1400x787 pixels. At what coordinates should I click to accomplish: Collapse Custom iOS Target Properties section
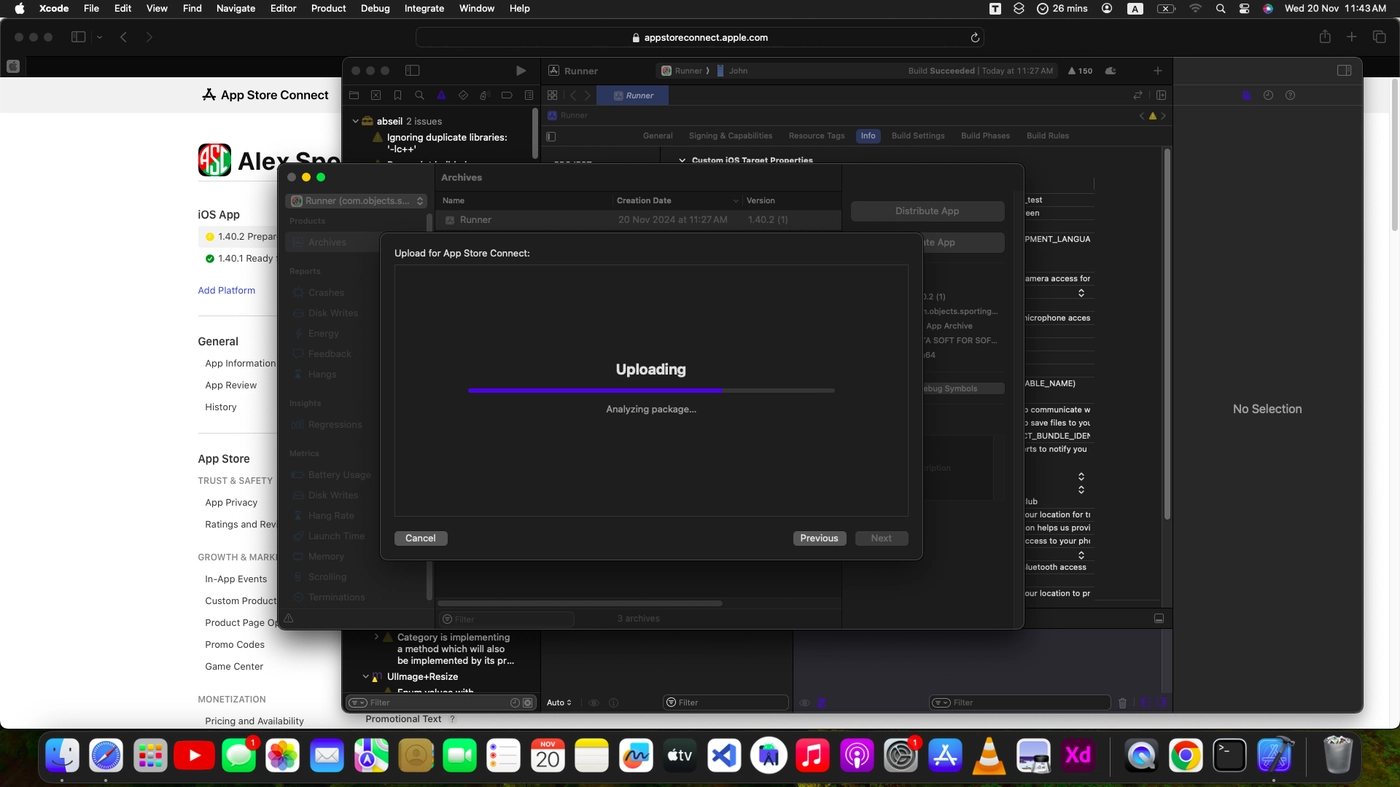point(683,160)
